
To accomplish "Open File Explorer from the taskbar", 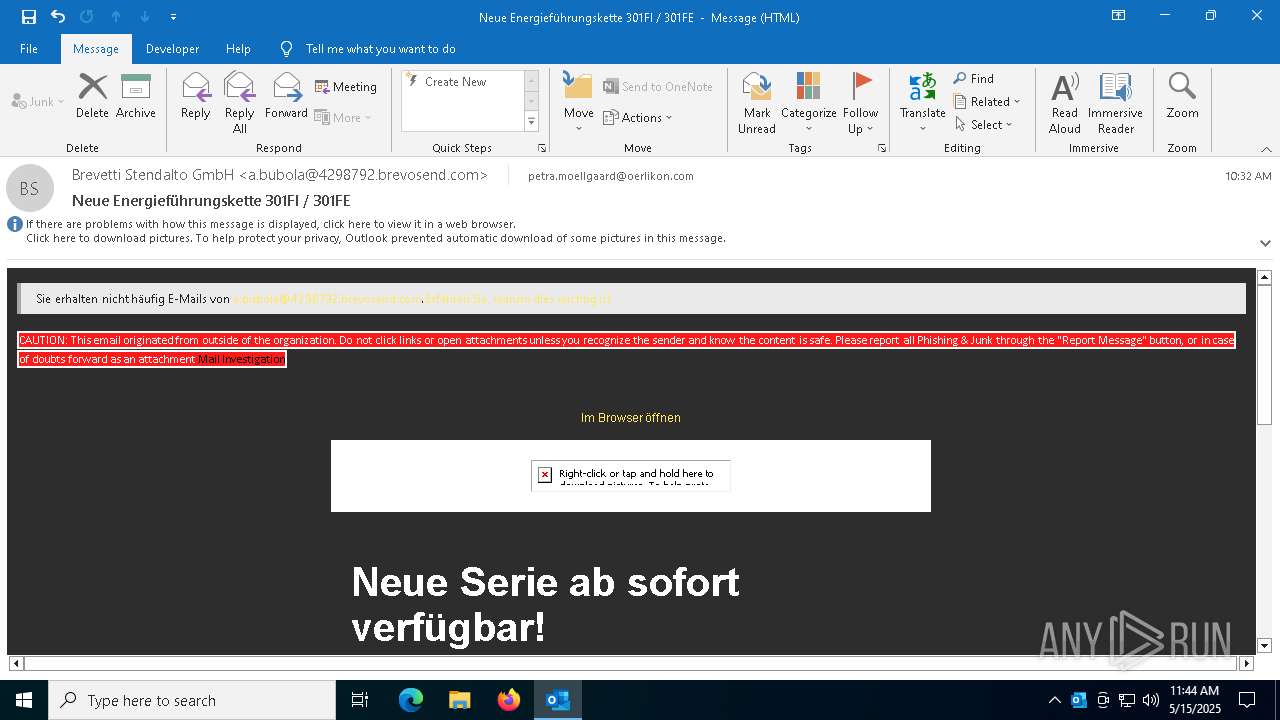I will pyautogui.click(x=460, y=700).
